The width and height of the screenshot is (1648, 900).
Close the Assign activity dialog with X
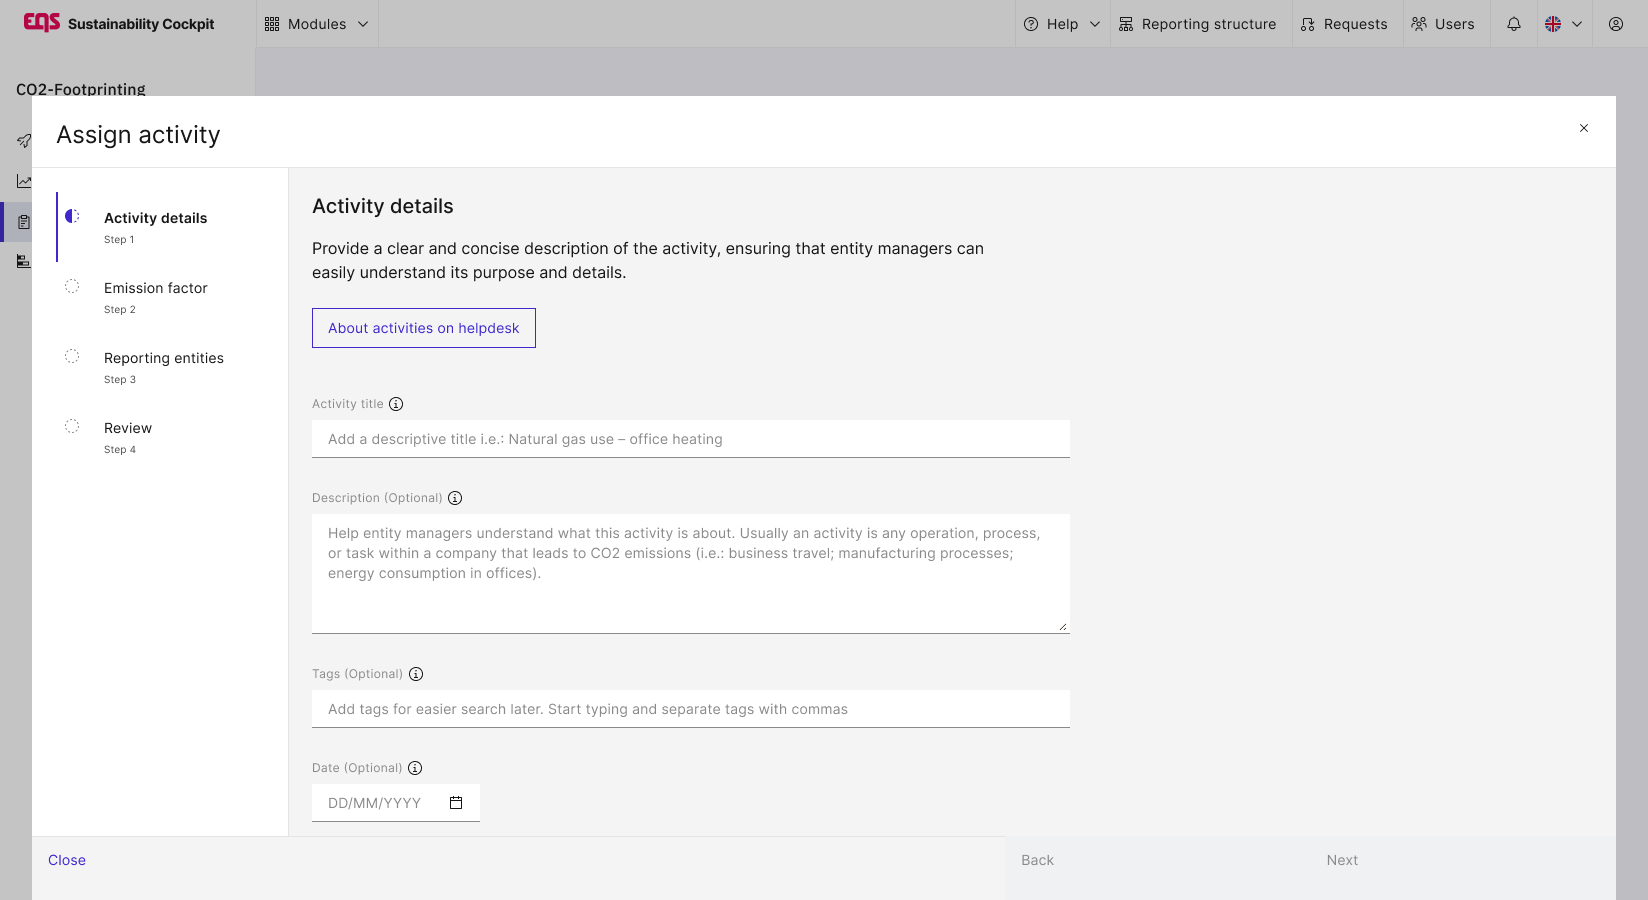pos(1584,128)
